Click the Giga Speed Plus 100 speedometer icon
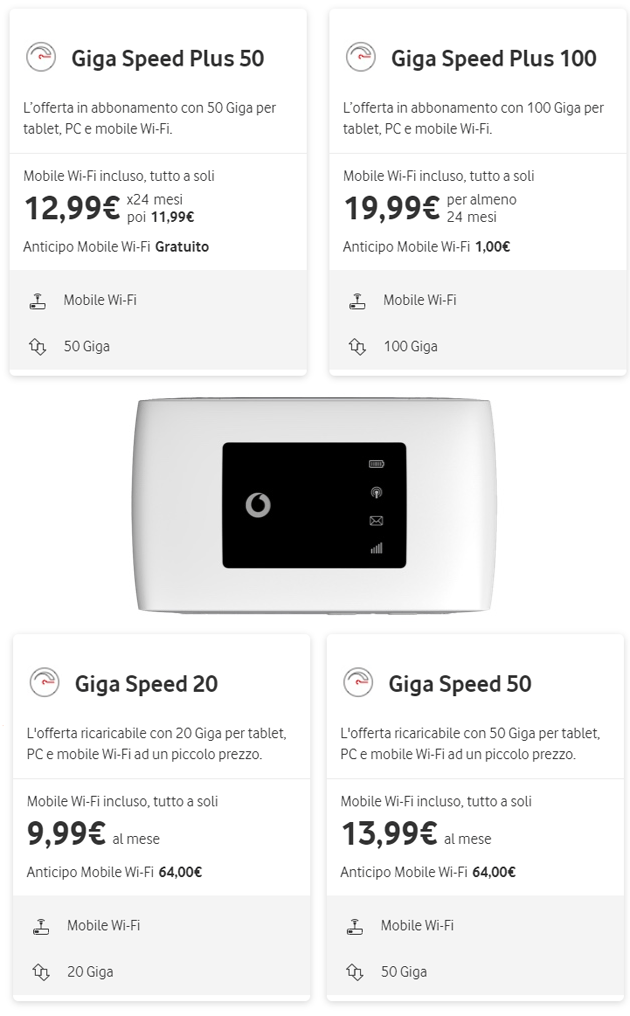 point(360,58)
